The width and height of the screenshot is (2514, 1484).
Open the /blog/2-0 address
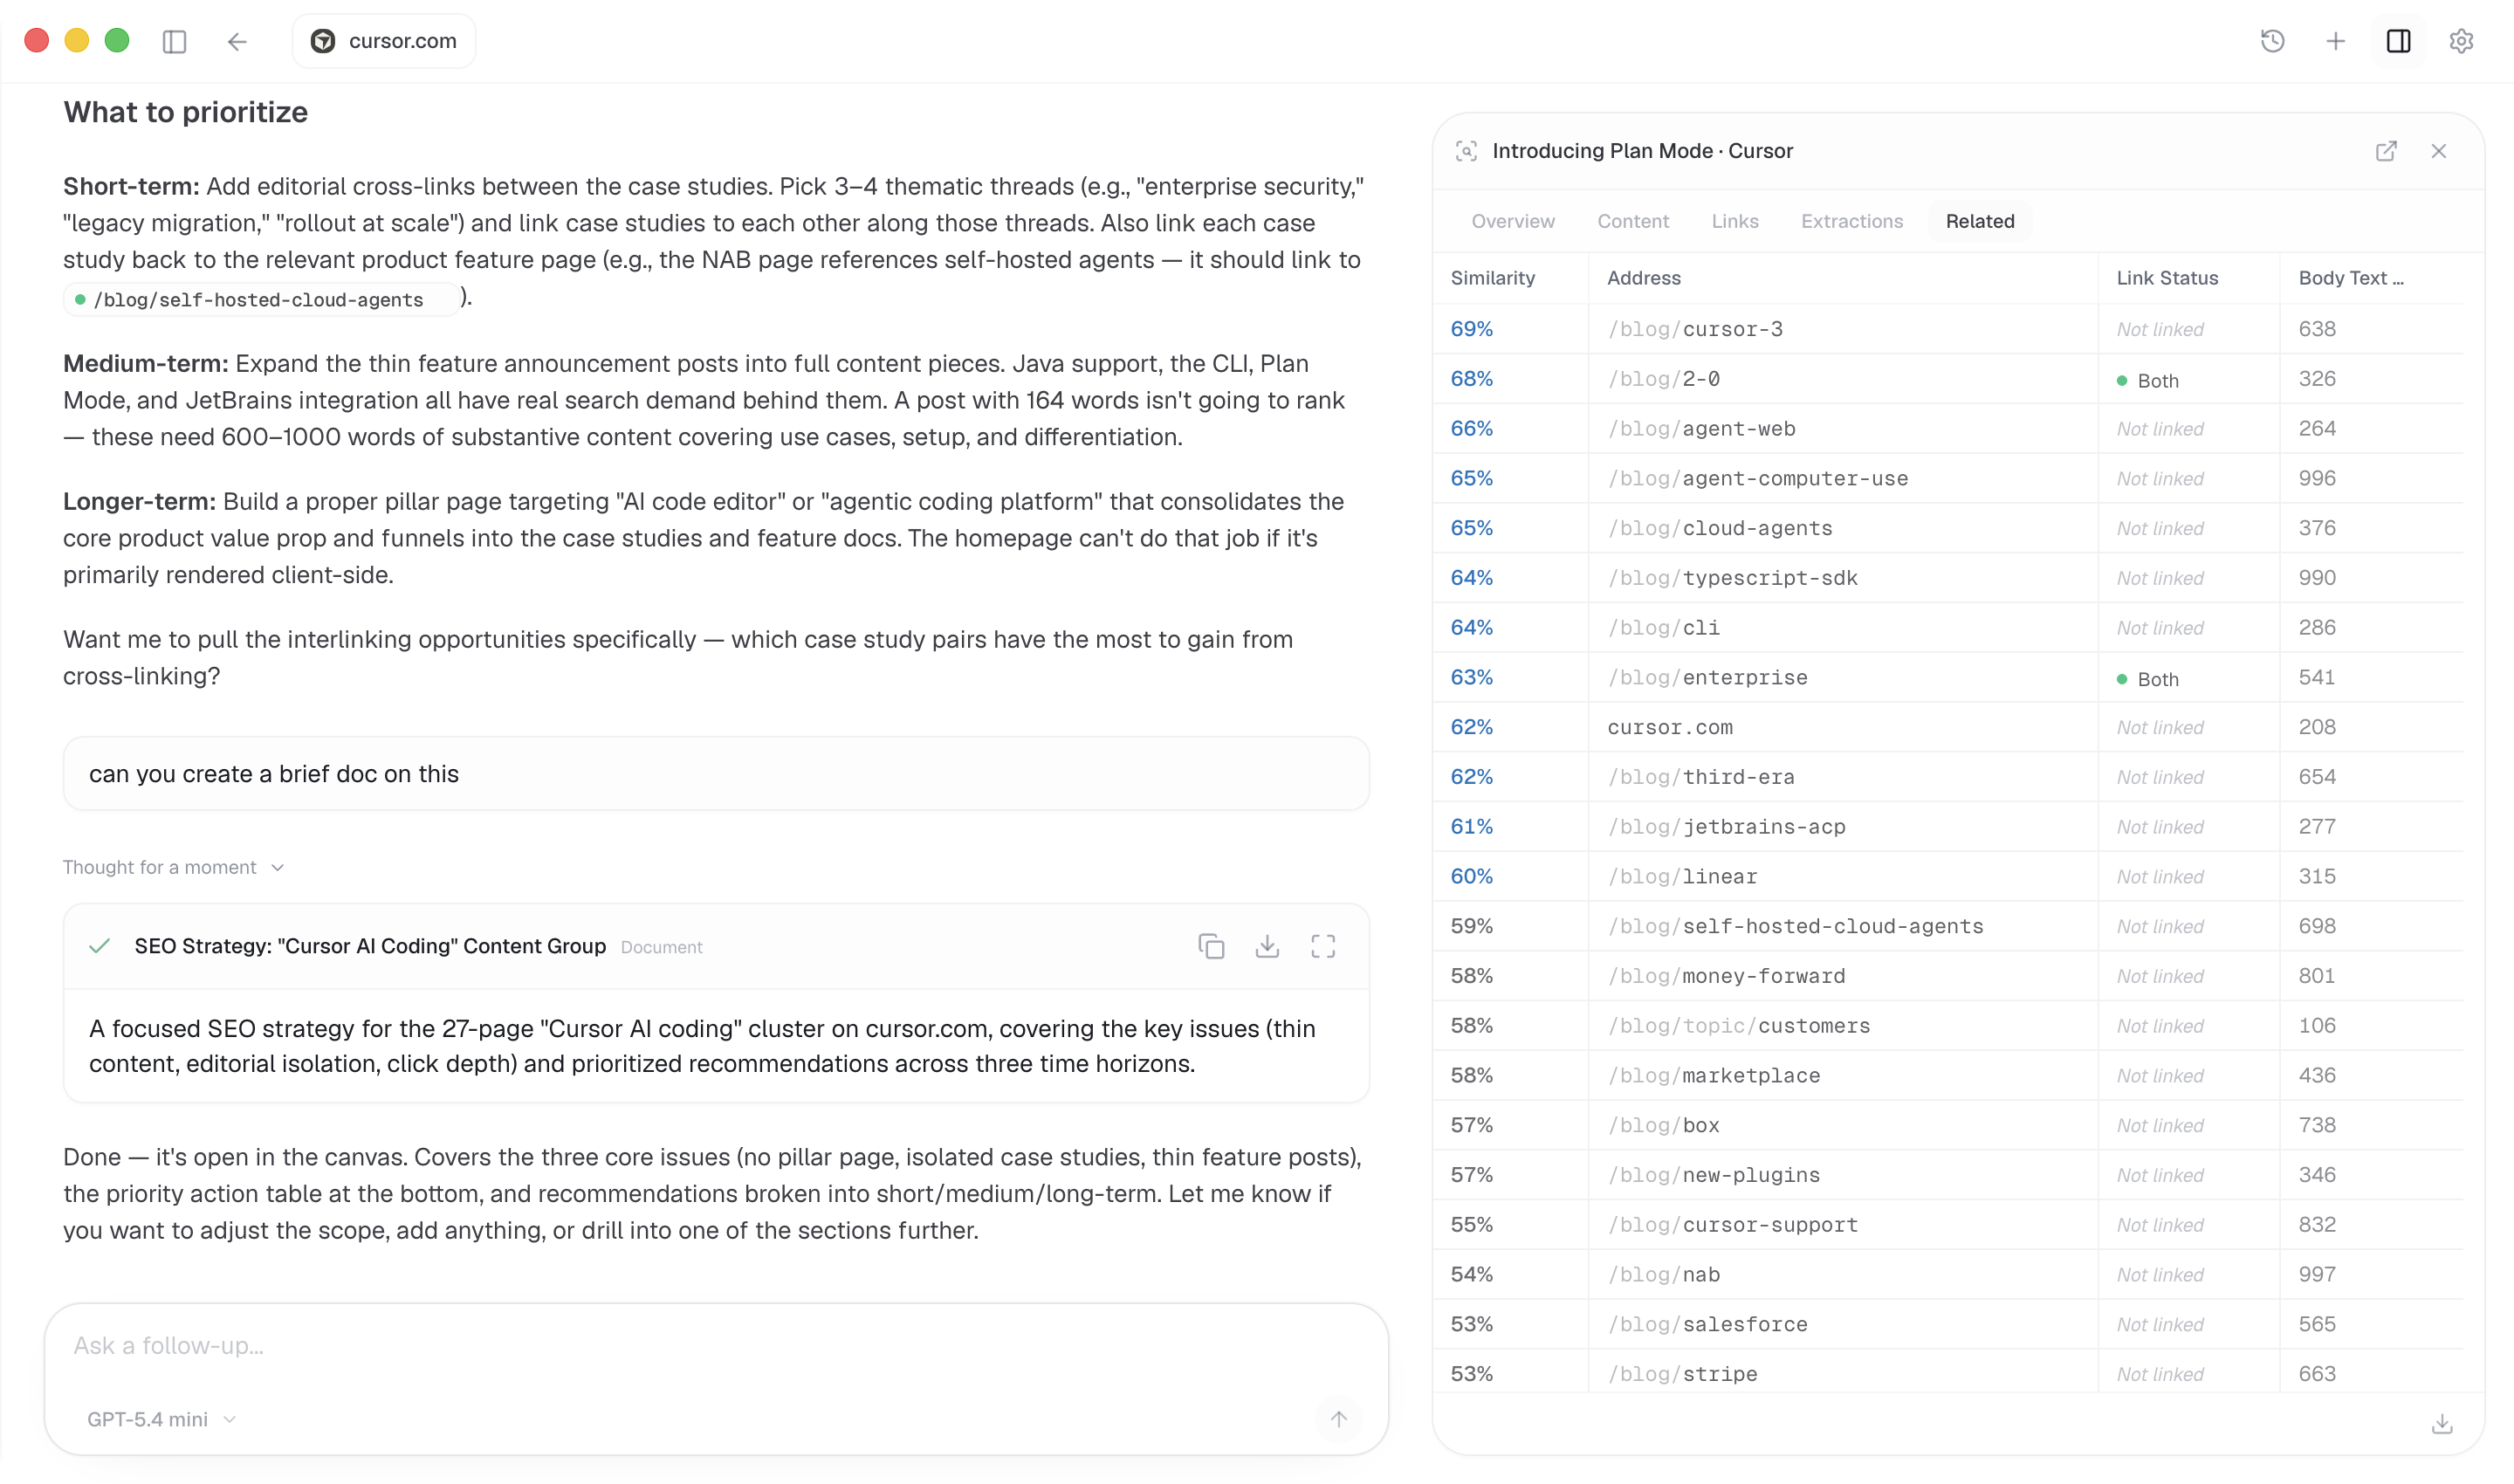(1664, 379)
